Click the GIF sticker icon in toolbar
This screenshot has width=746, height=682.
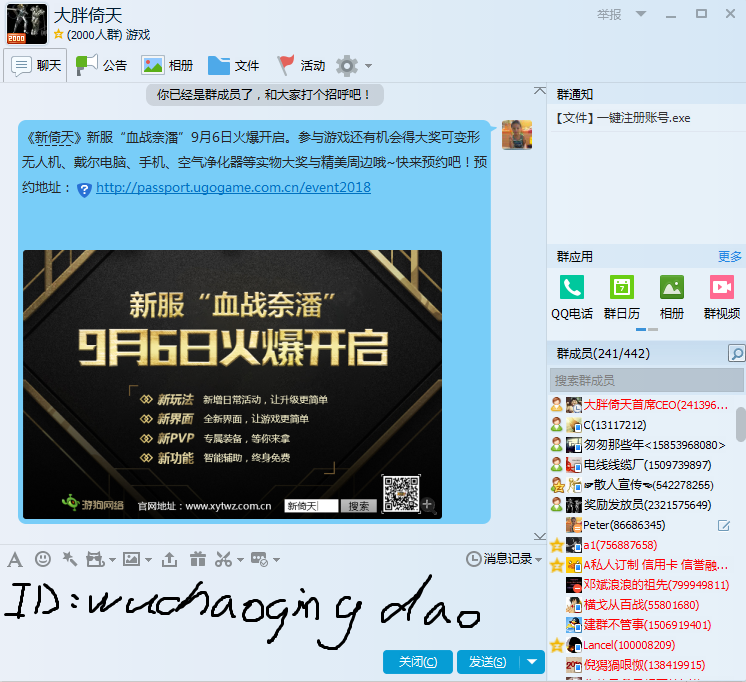coord(95,559)
